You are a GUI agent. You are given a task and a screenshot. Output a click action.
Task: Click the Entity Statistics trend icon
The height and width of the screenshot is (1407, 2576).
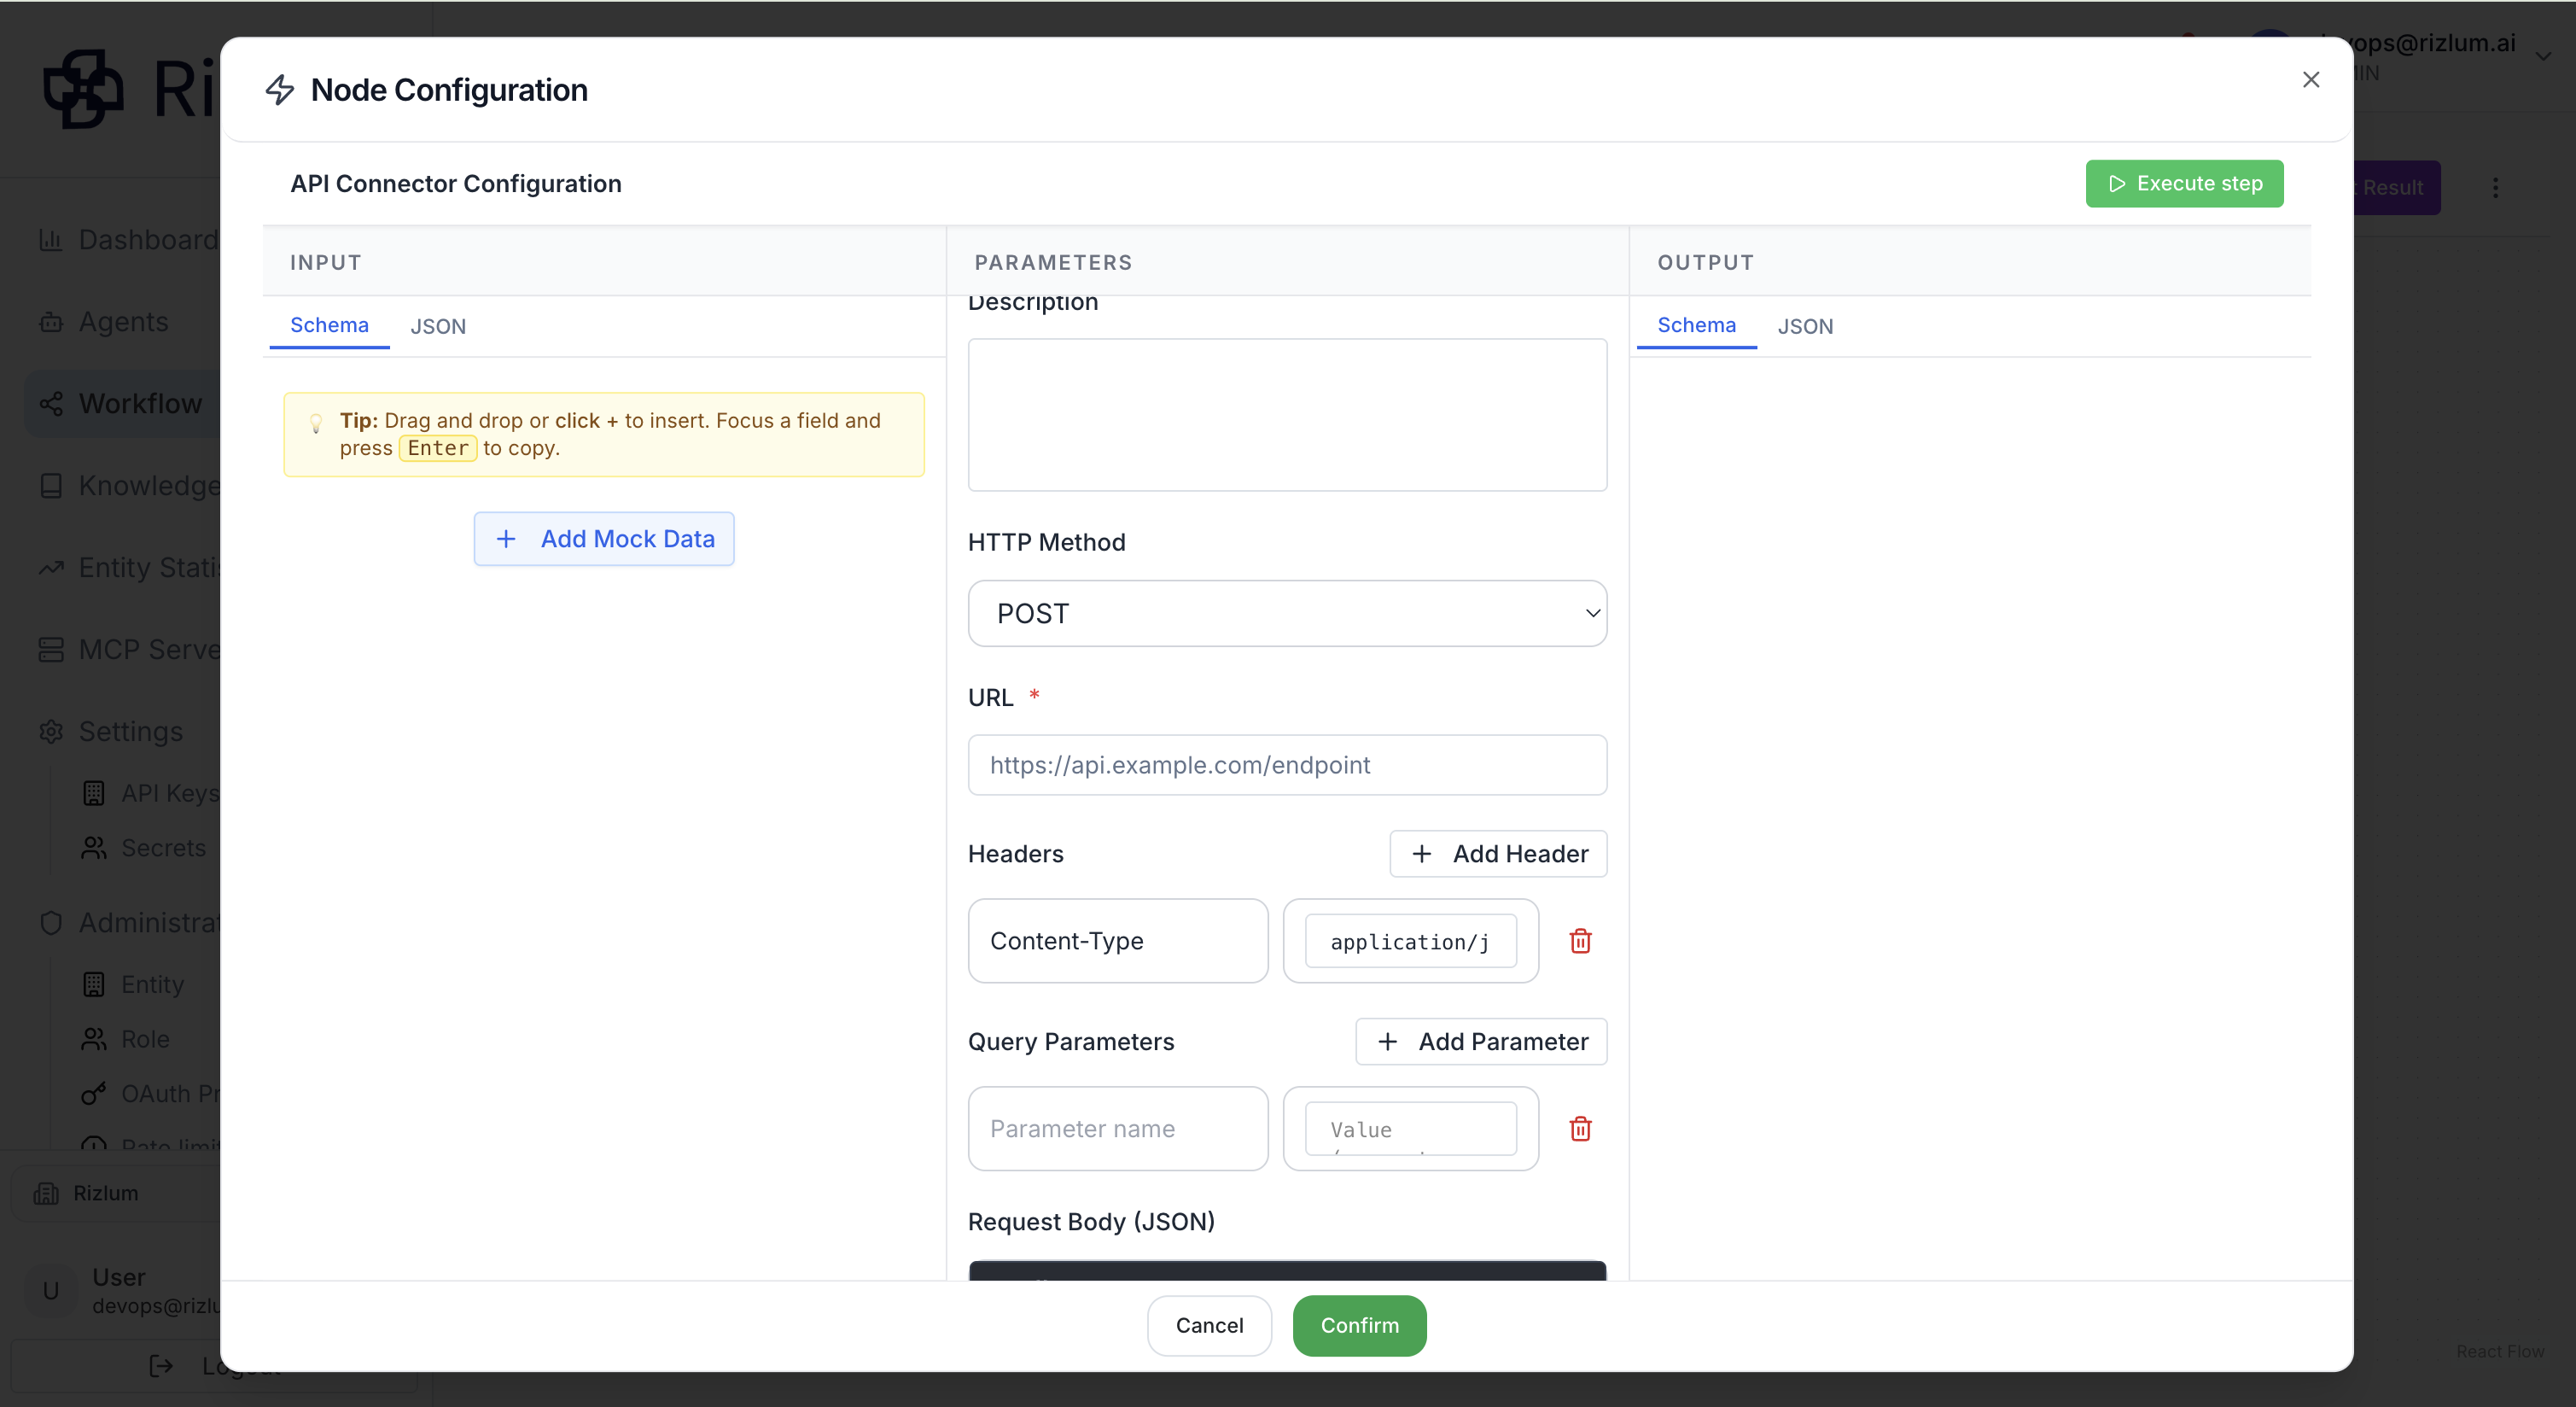point(51,568)
